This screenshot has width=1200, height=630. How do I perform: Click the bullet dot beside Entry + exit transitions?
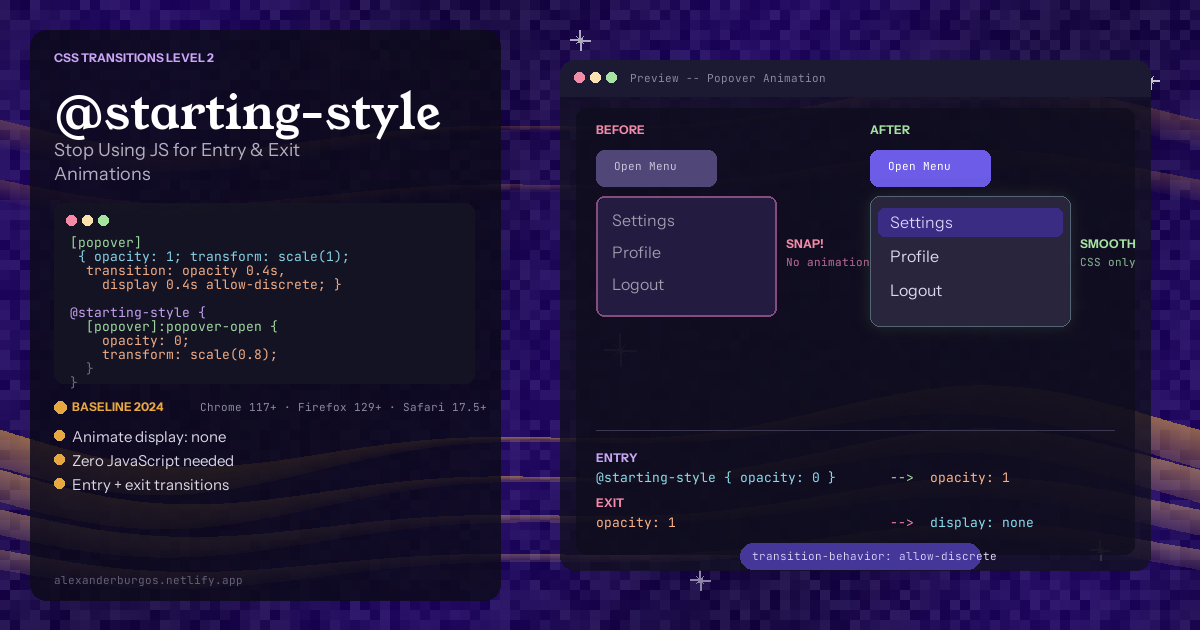pos(60,484)
